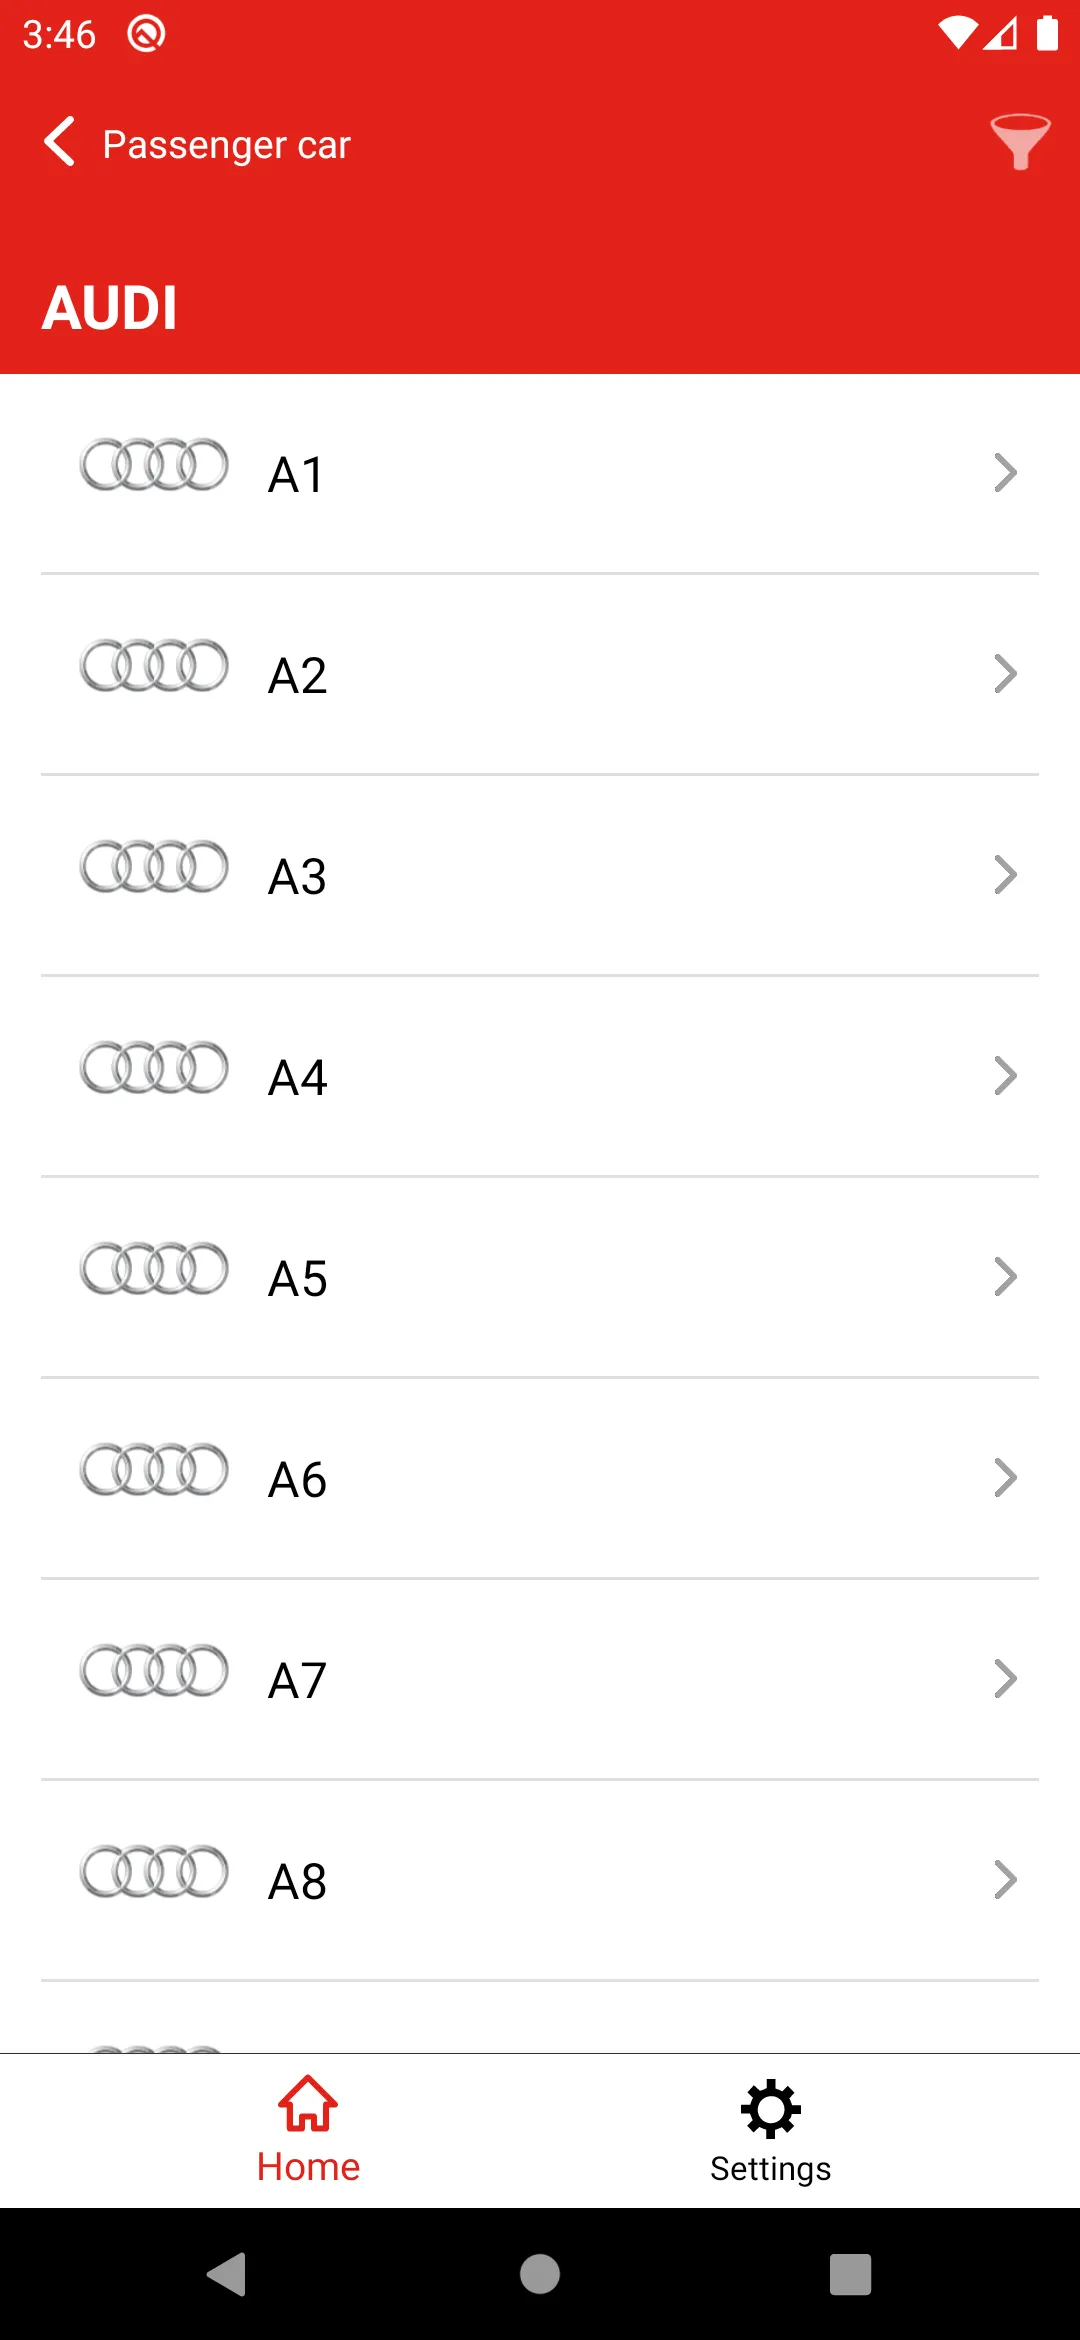1080x2340 pixels.
Task: Select the A1 model label
Action: (x=296, y=475)
